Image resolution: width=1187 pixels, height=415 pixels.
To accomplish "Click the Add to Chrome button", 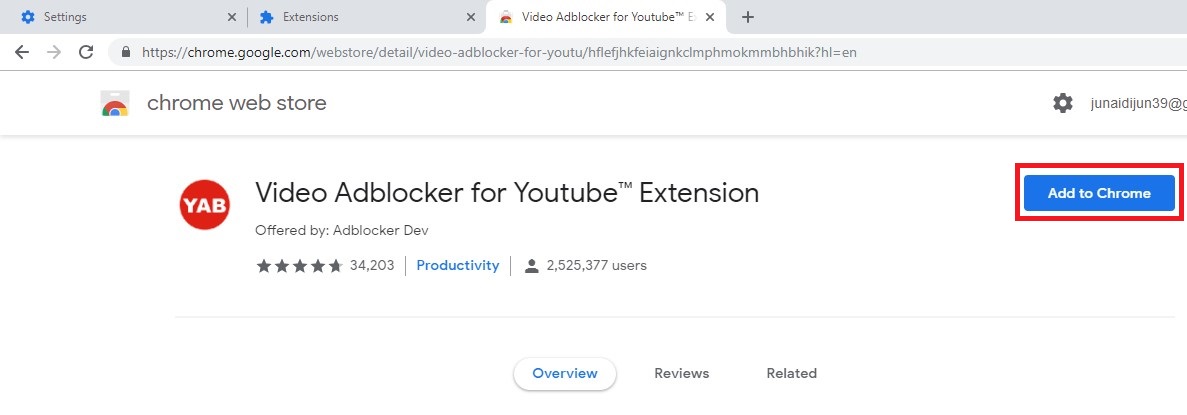I will (1098, 193).
